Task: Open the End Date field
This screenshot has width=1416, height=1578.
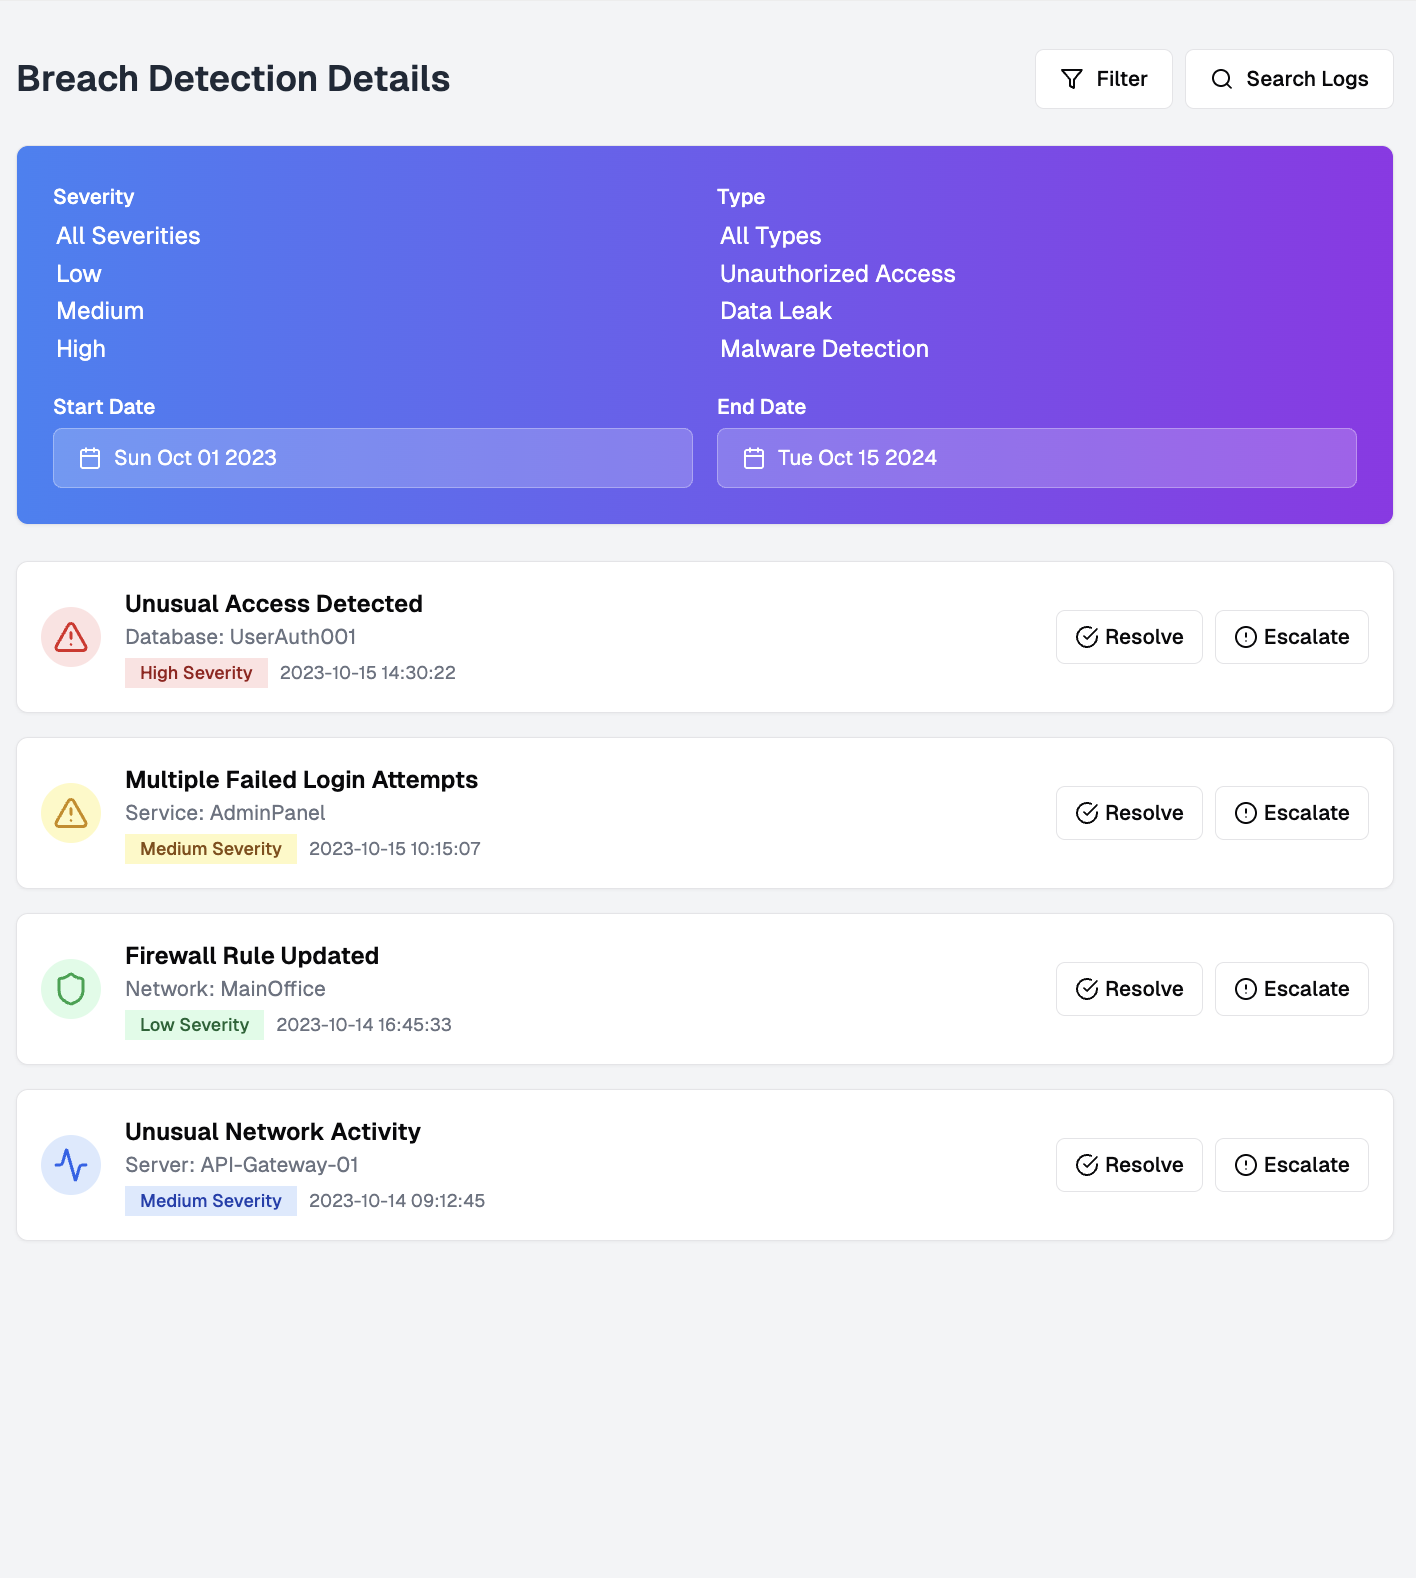Action: point(1037,458)
